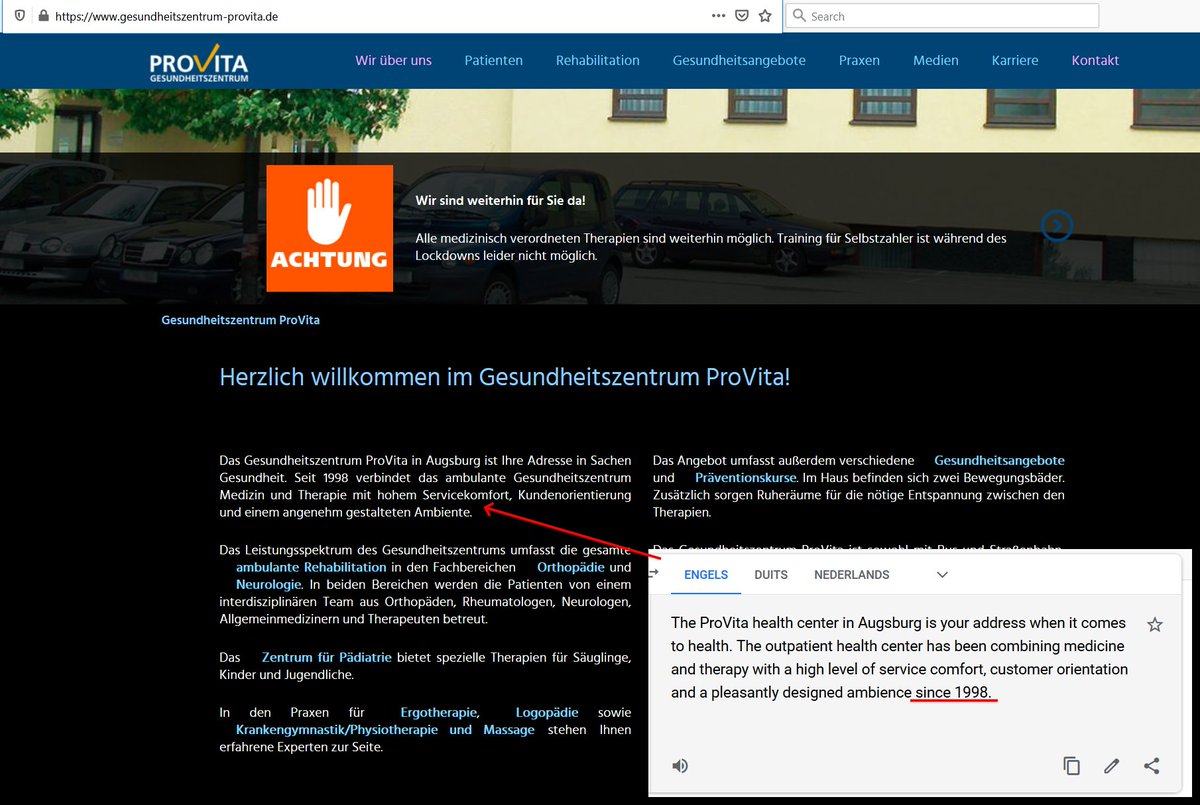Select the NEDERLANDS language tab
The height and width of the screenshot is (805, 1200).
(x=852, y=575)
